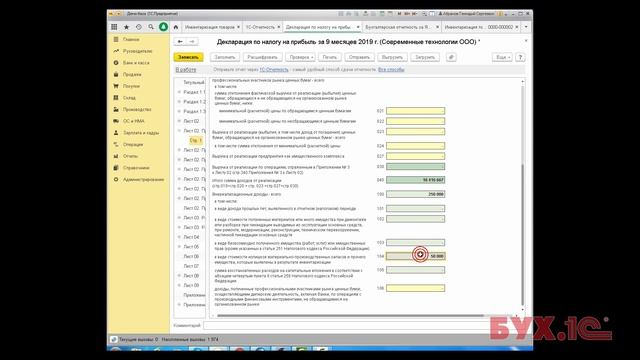Click the Записать button
Screen dimensions: 640x360
tap(188, 57)
